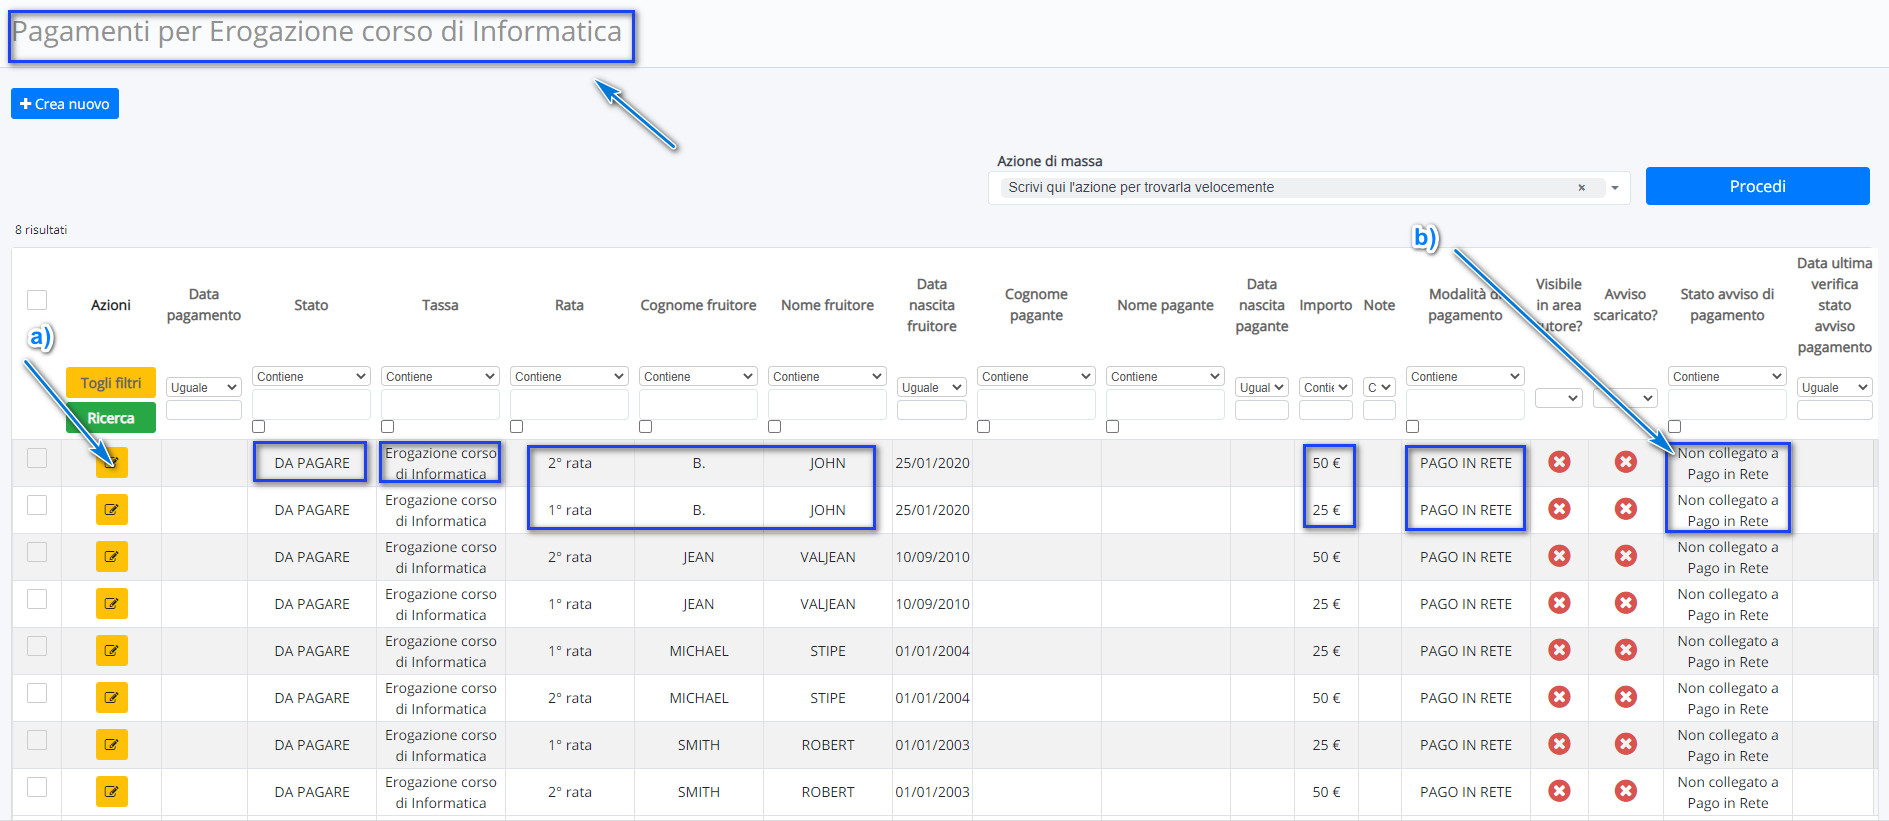Sort by Importo column header
This screenshot has width=1889, height=821.
coord(1325,305)
